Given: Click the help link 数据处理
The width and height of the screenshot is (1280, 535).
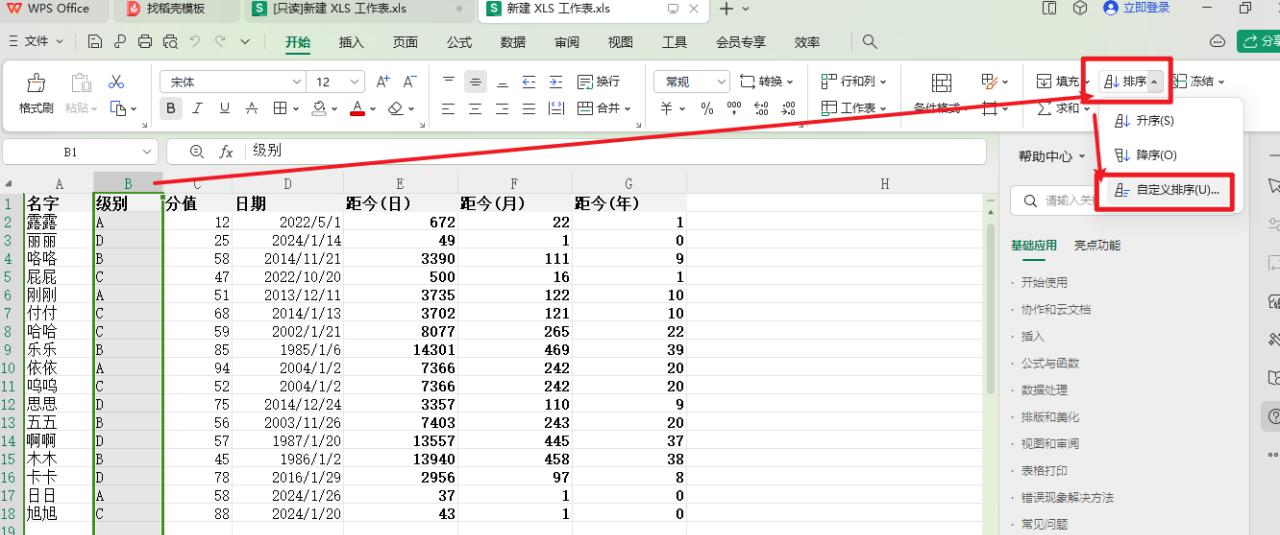Looking at the screenshot, I should pyautogui.click(x=1043, y=390).
